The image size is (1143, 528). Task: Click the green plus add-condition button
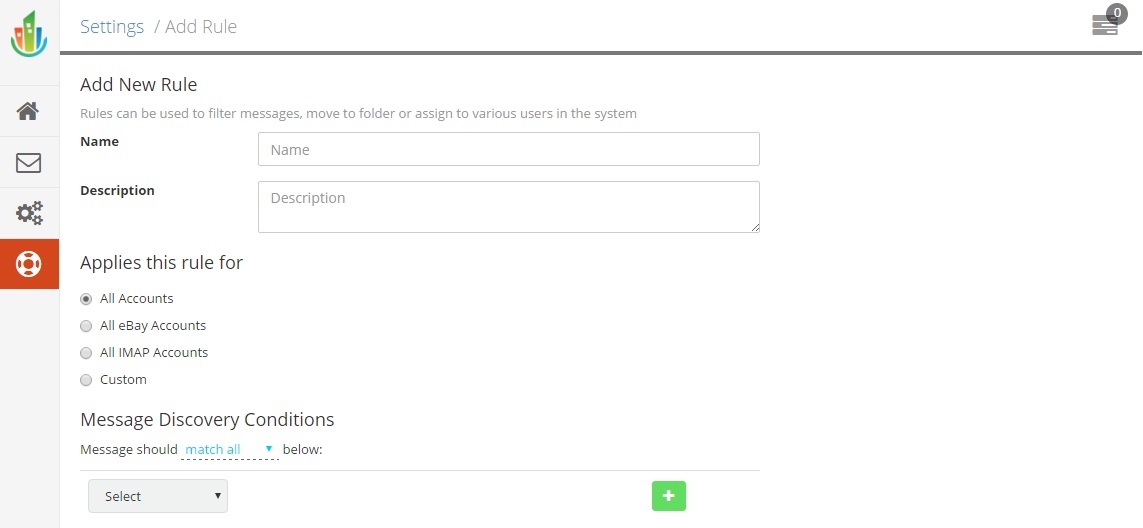point(669,496)
